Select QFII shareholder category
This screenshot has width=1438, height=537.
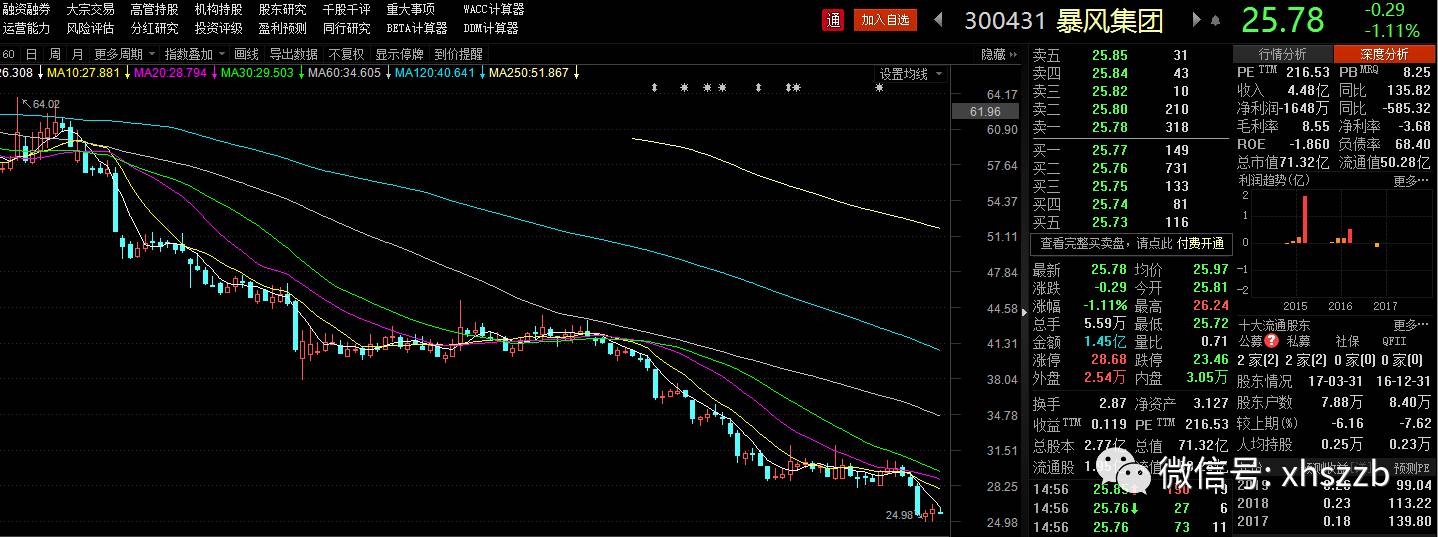point(1394,340)
